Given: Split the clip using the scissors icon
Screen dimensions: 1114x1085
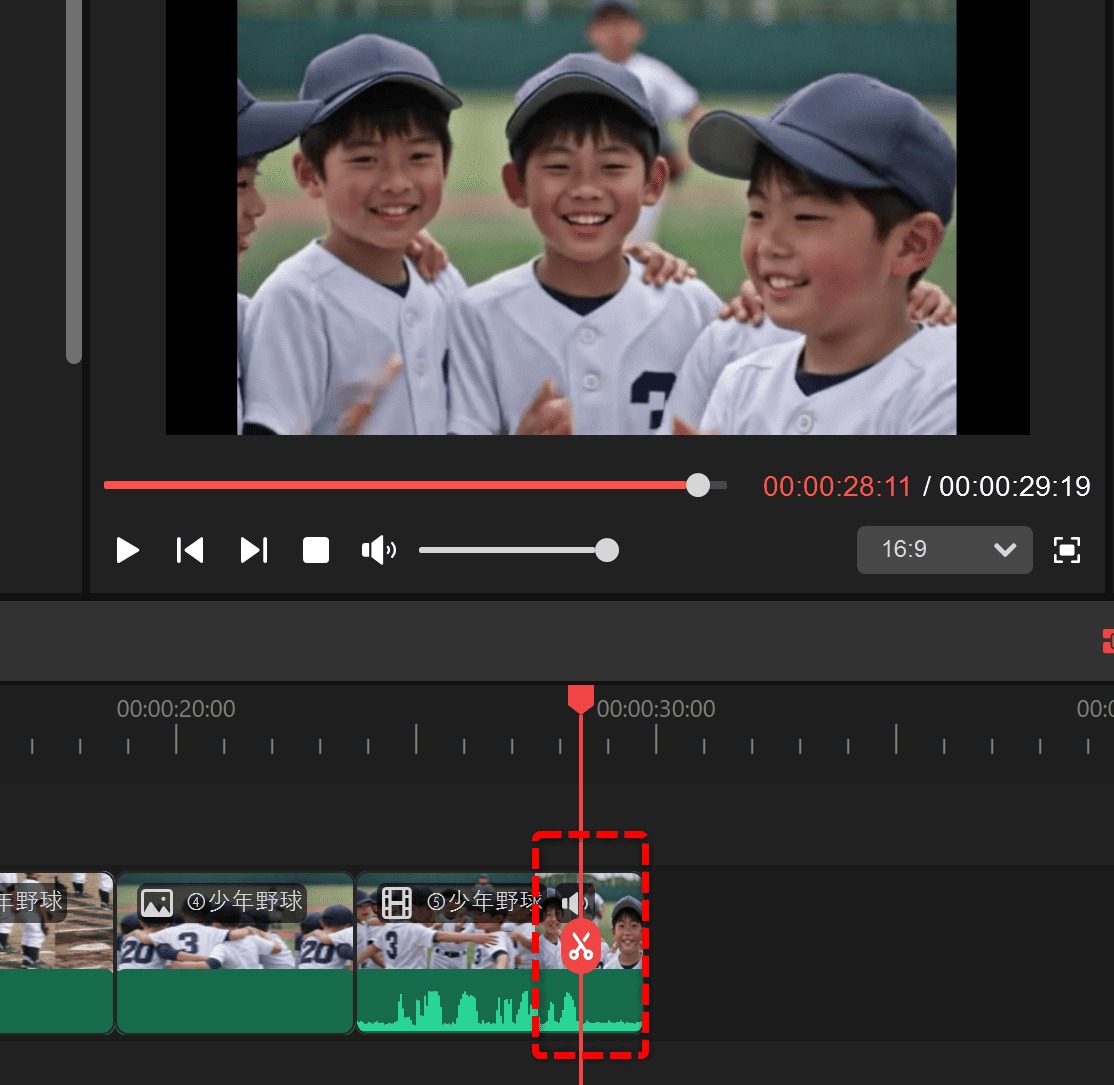Looking at the screenshot, I should 580,945.
